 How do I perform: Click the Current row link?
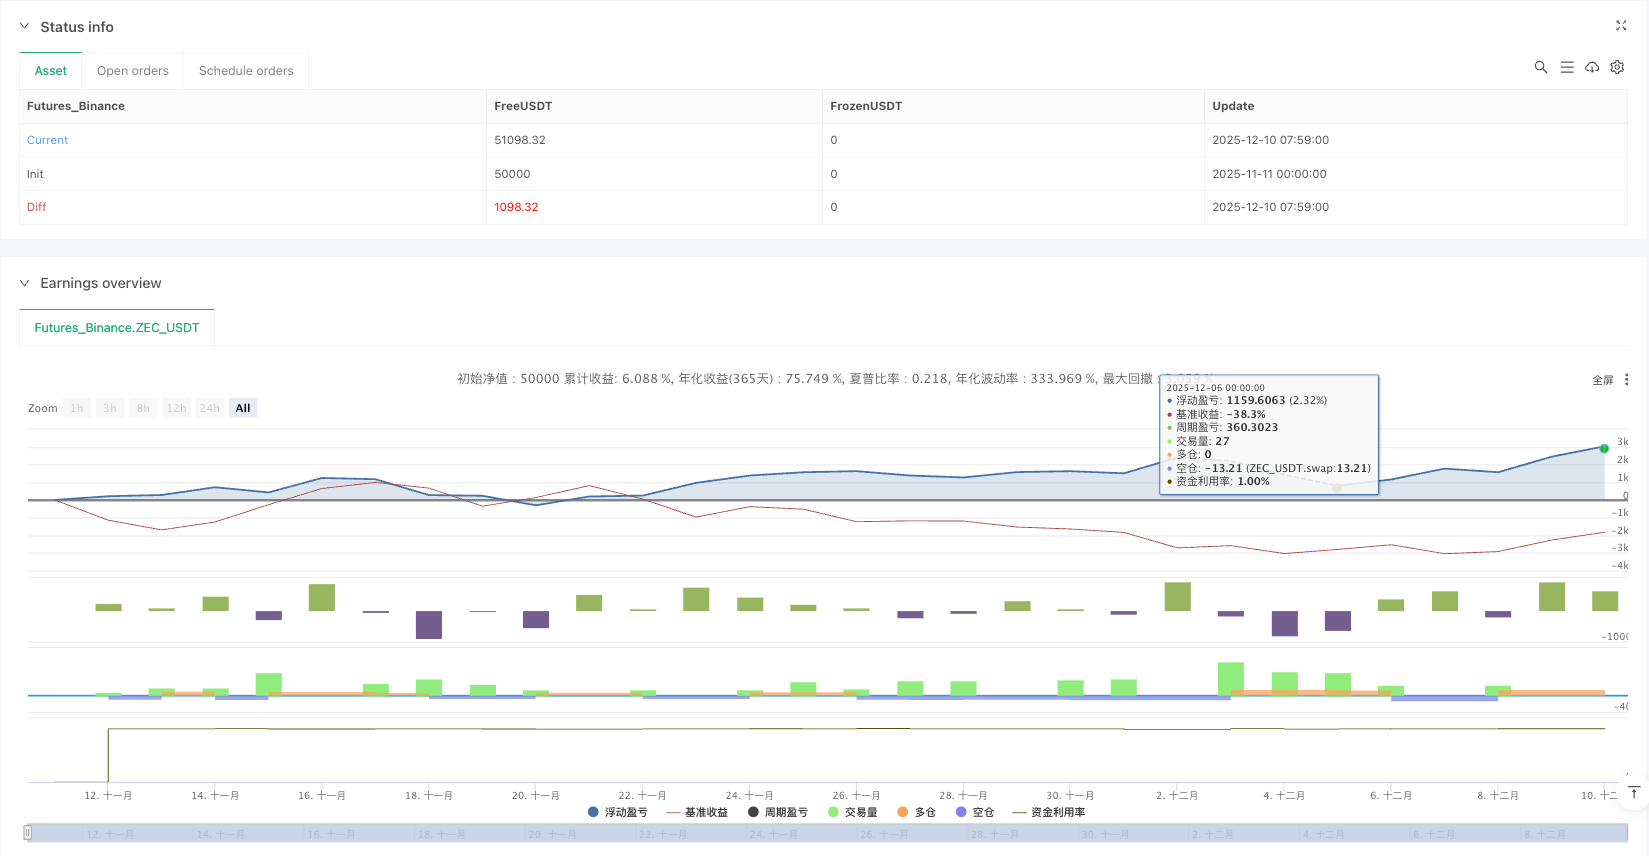click(47, 140)
